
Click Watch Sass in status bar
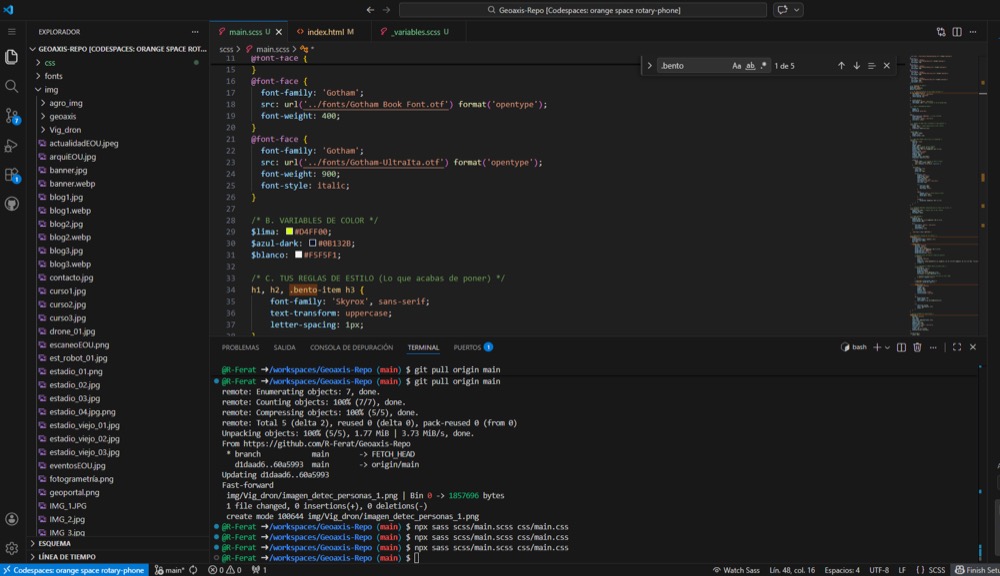[x=736, y=570]
